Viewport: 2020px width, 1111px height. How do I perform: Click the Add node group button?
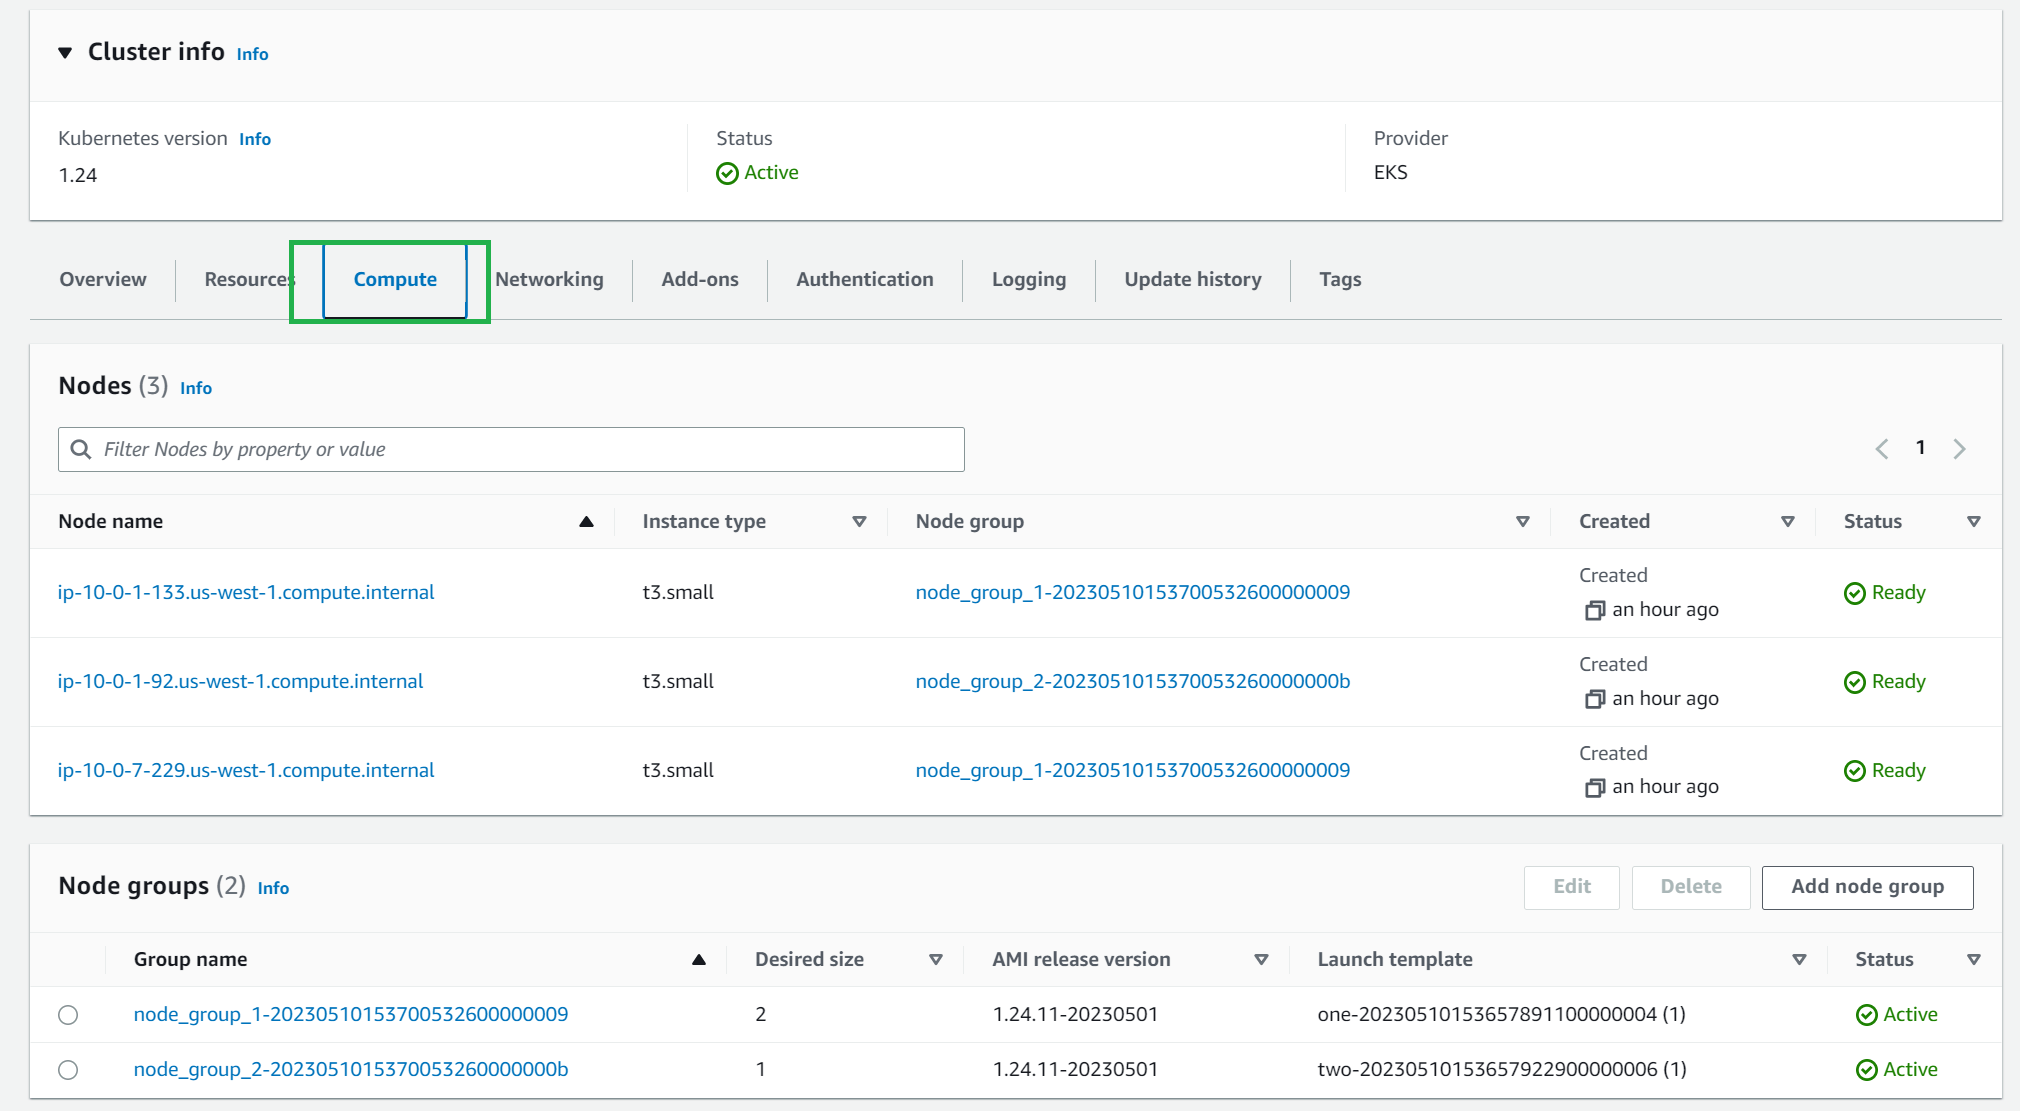(1866, 887)
